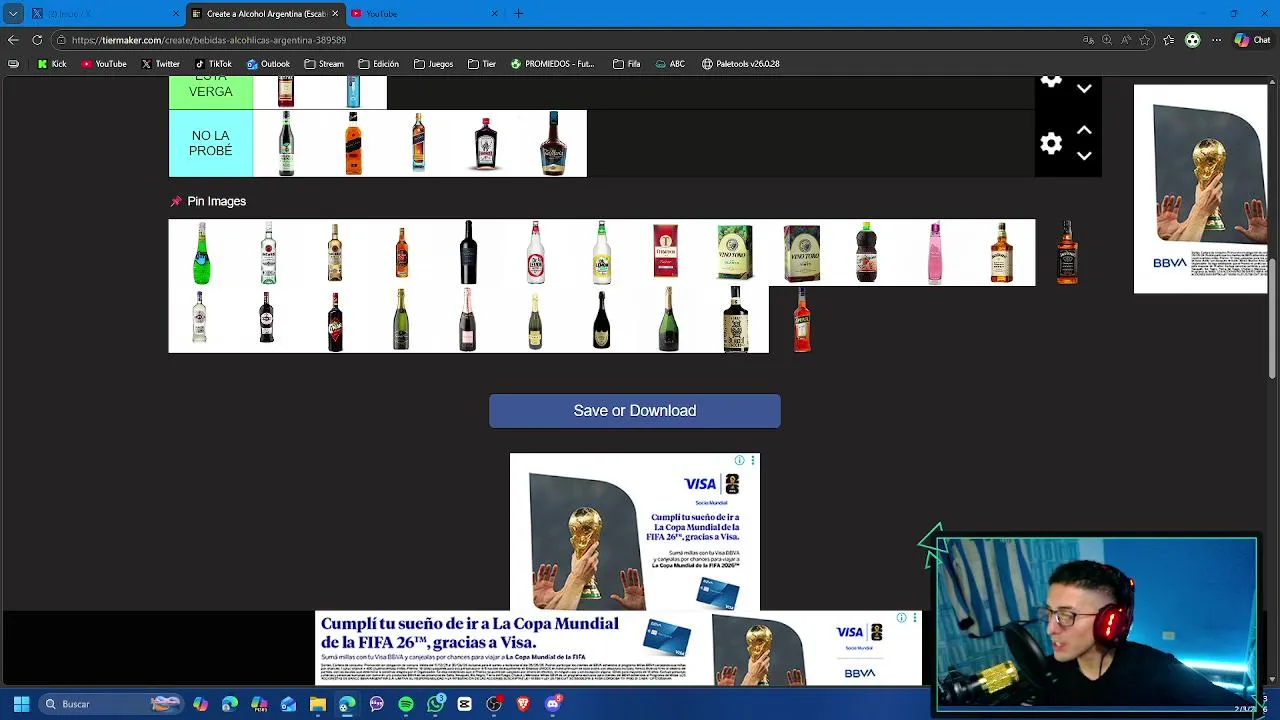Expand the Fifa bookmarks folder
1280x720 pixels.
[x=626, y=64]
